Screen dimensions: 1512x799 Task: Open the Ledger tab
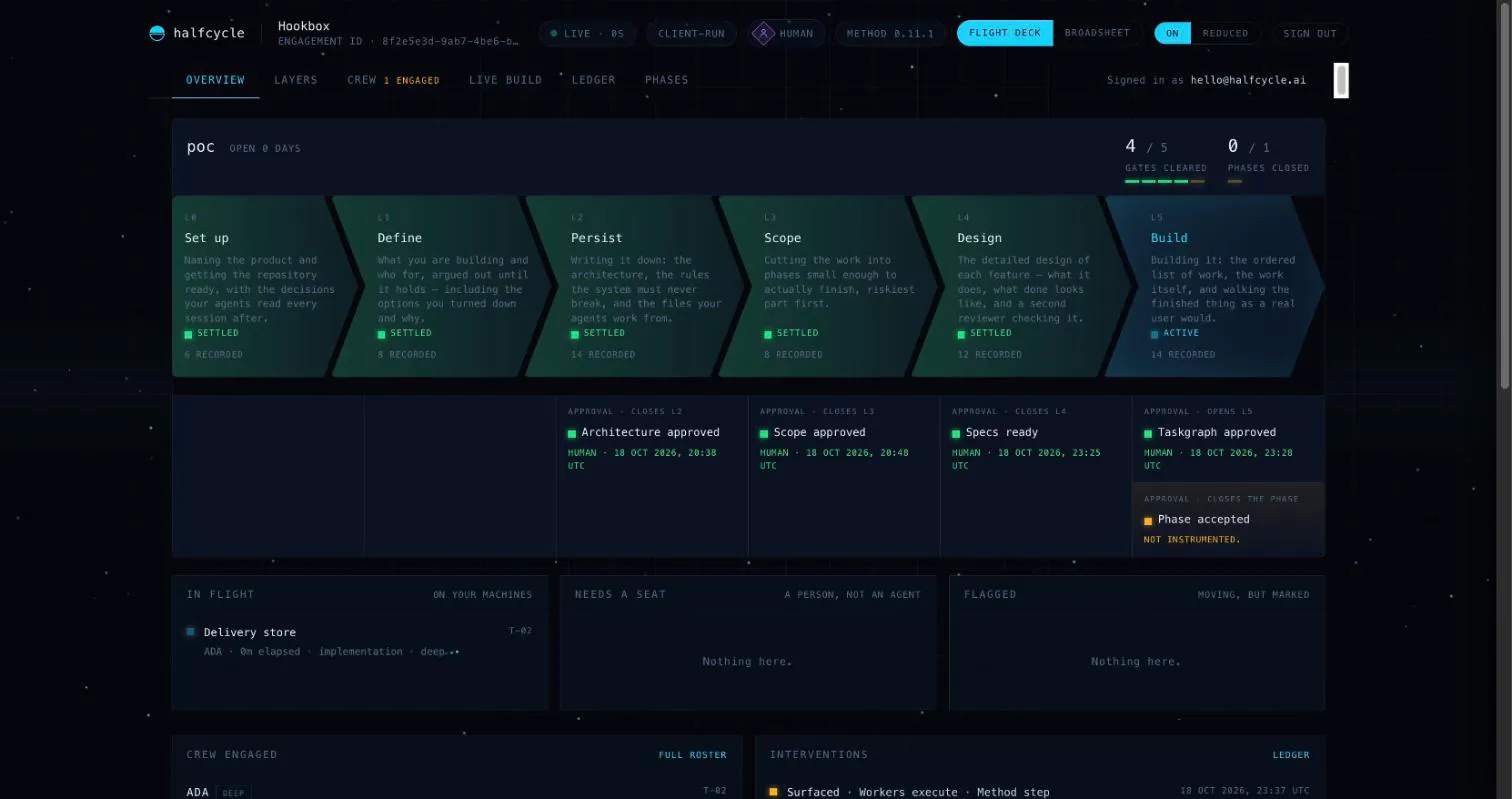click(593, 80)
